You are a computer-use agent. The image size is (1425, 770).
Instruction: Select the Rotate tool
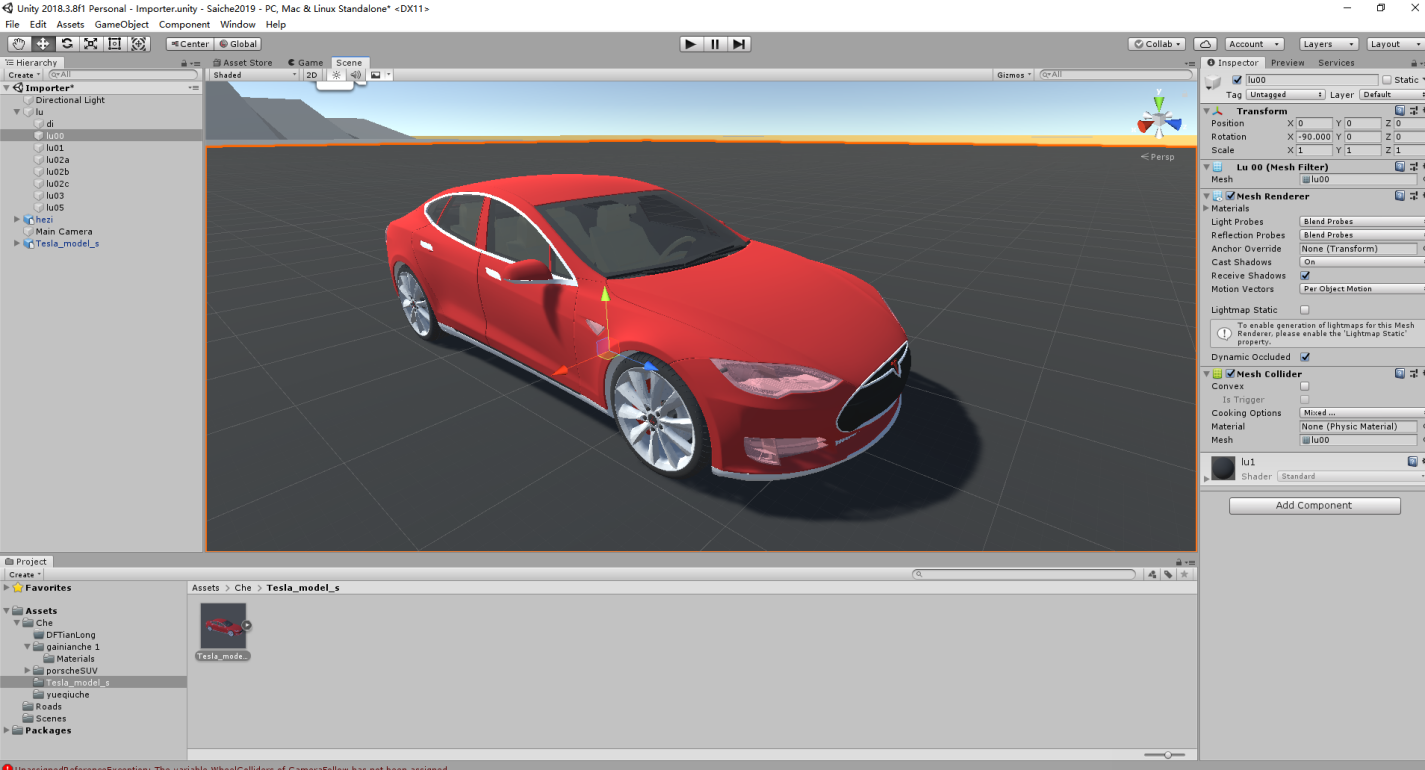(x=67, y=44)
